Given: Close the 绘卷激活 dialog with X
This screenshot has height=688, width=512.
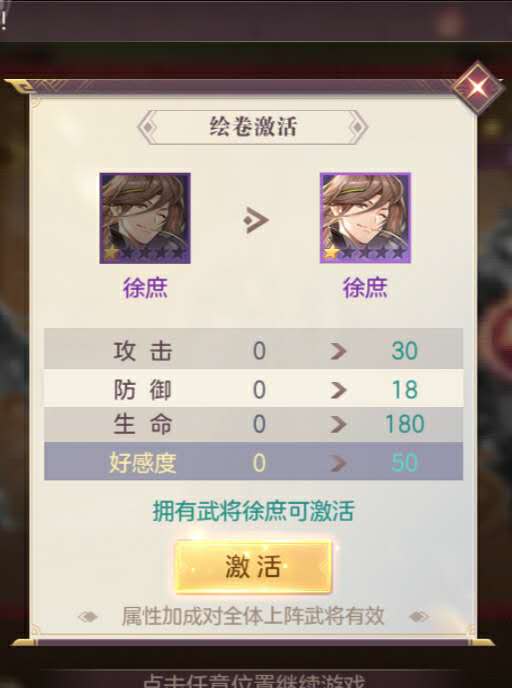Looking at the screenshot, I should point(478,88).
